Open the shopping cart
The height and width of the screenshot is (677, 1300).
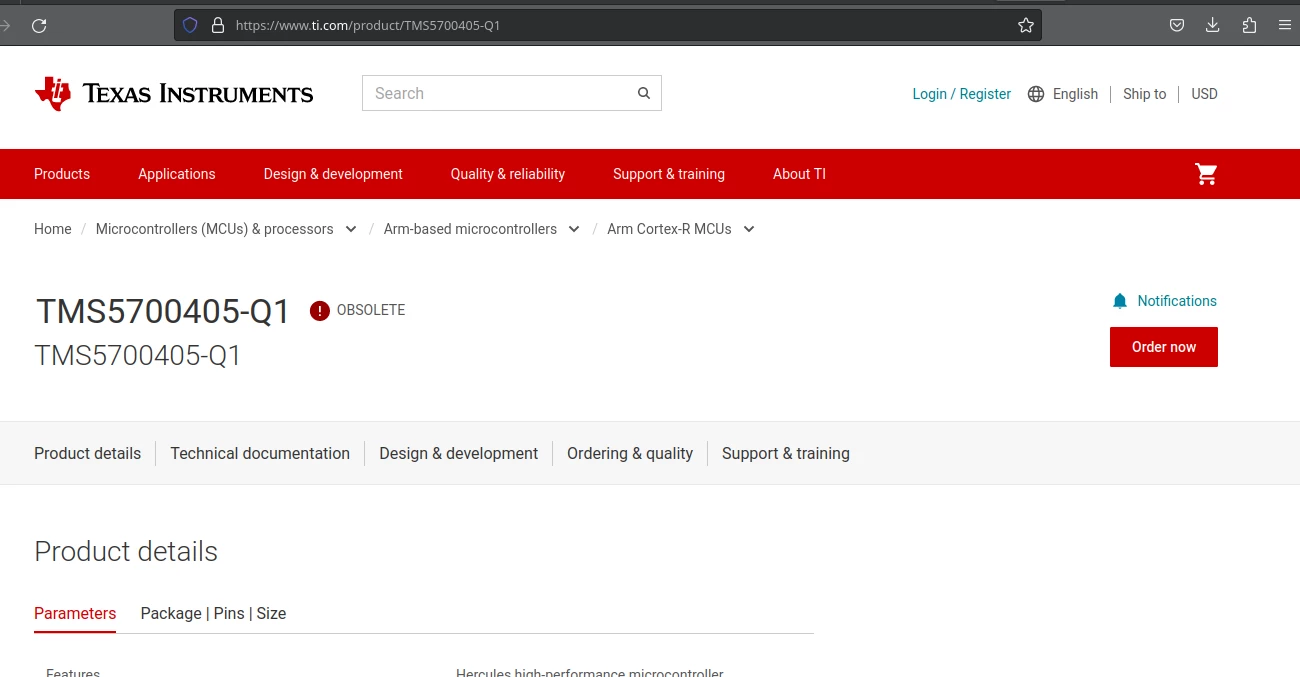pyautogui.click(x=1206, y=174)
